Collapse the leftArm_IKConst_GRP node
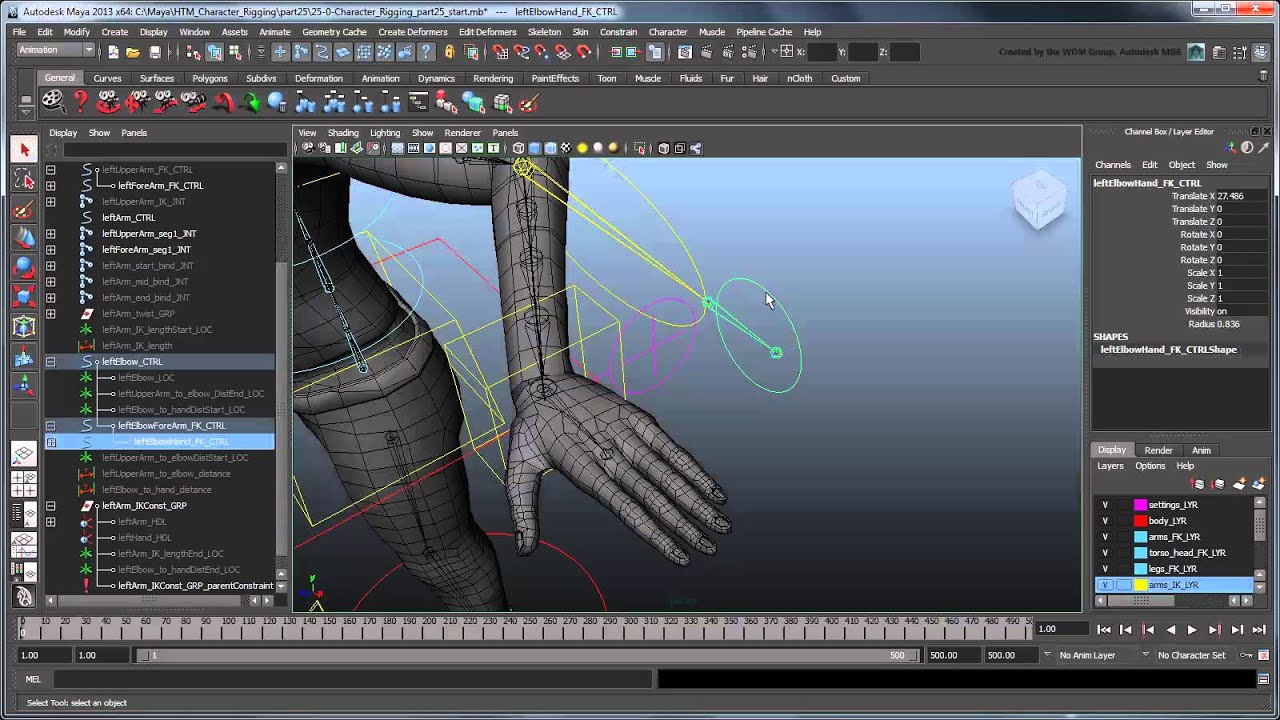 pos(50,506)
